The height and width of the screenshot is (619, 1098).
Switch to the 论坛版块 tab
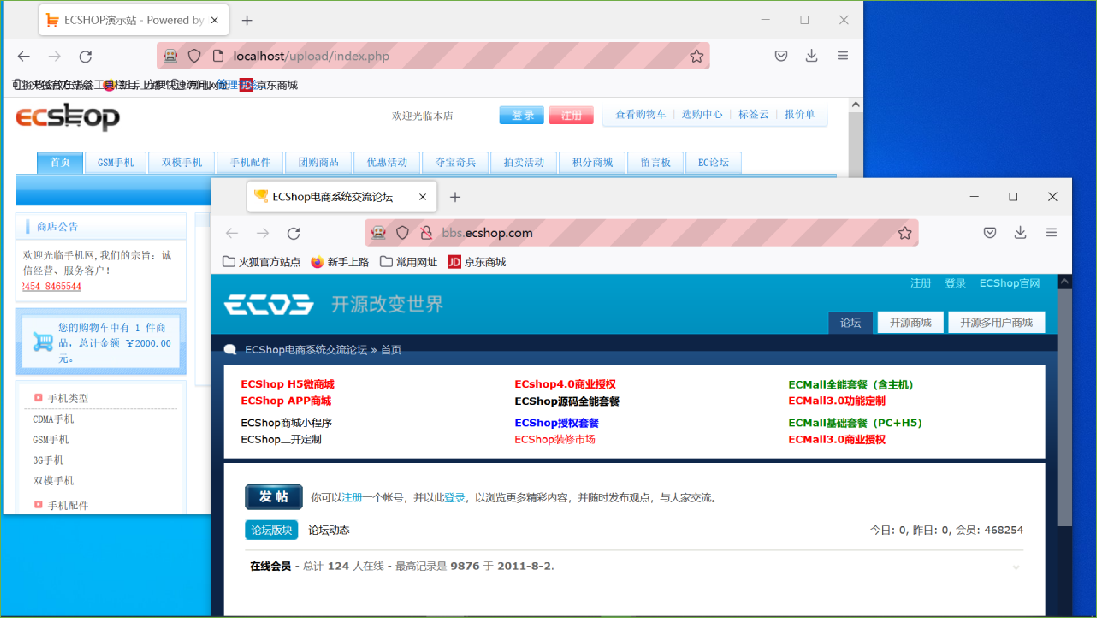click(x=272, y=530)
